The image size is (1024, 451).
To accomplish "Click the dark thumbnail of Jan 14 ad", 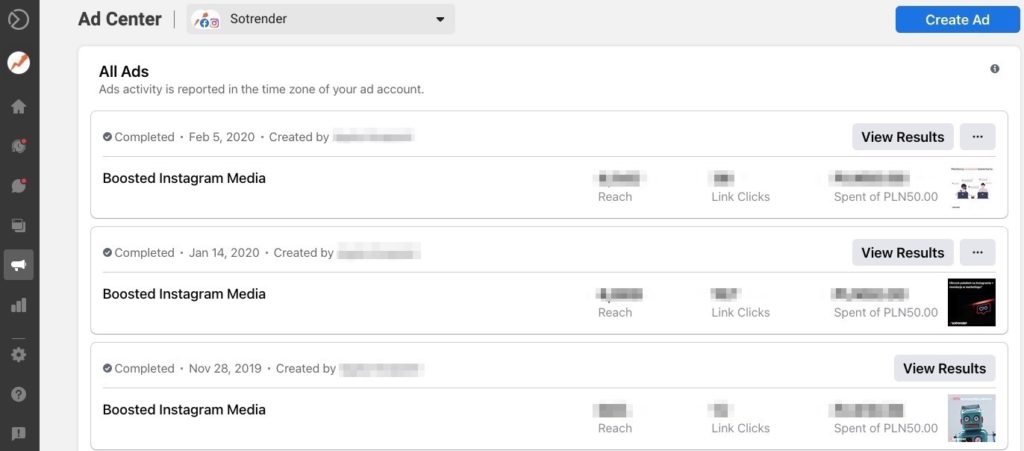I will pyautogui.click(x=971, y=302).
